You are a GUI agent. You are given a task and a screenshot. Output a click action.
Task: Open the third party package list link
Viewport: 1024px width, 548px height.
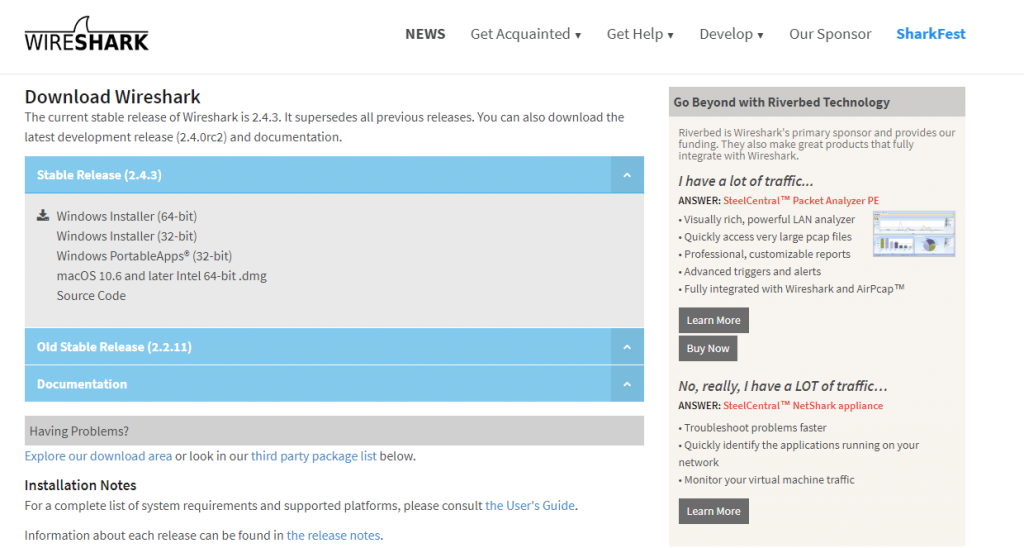click(x=313, y=456)
